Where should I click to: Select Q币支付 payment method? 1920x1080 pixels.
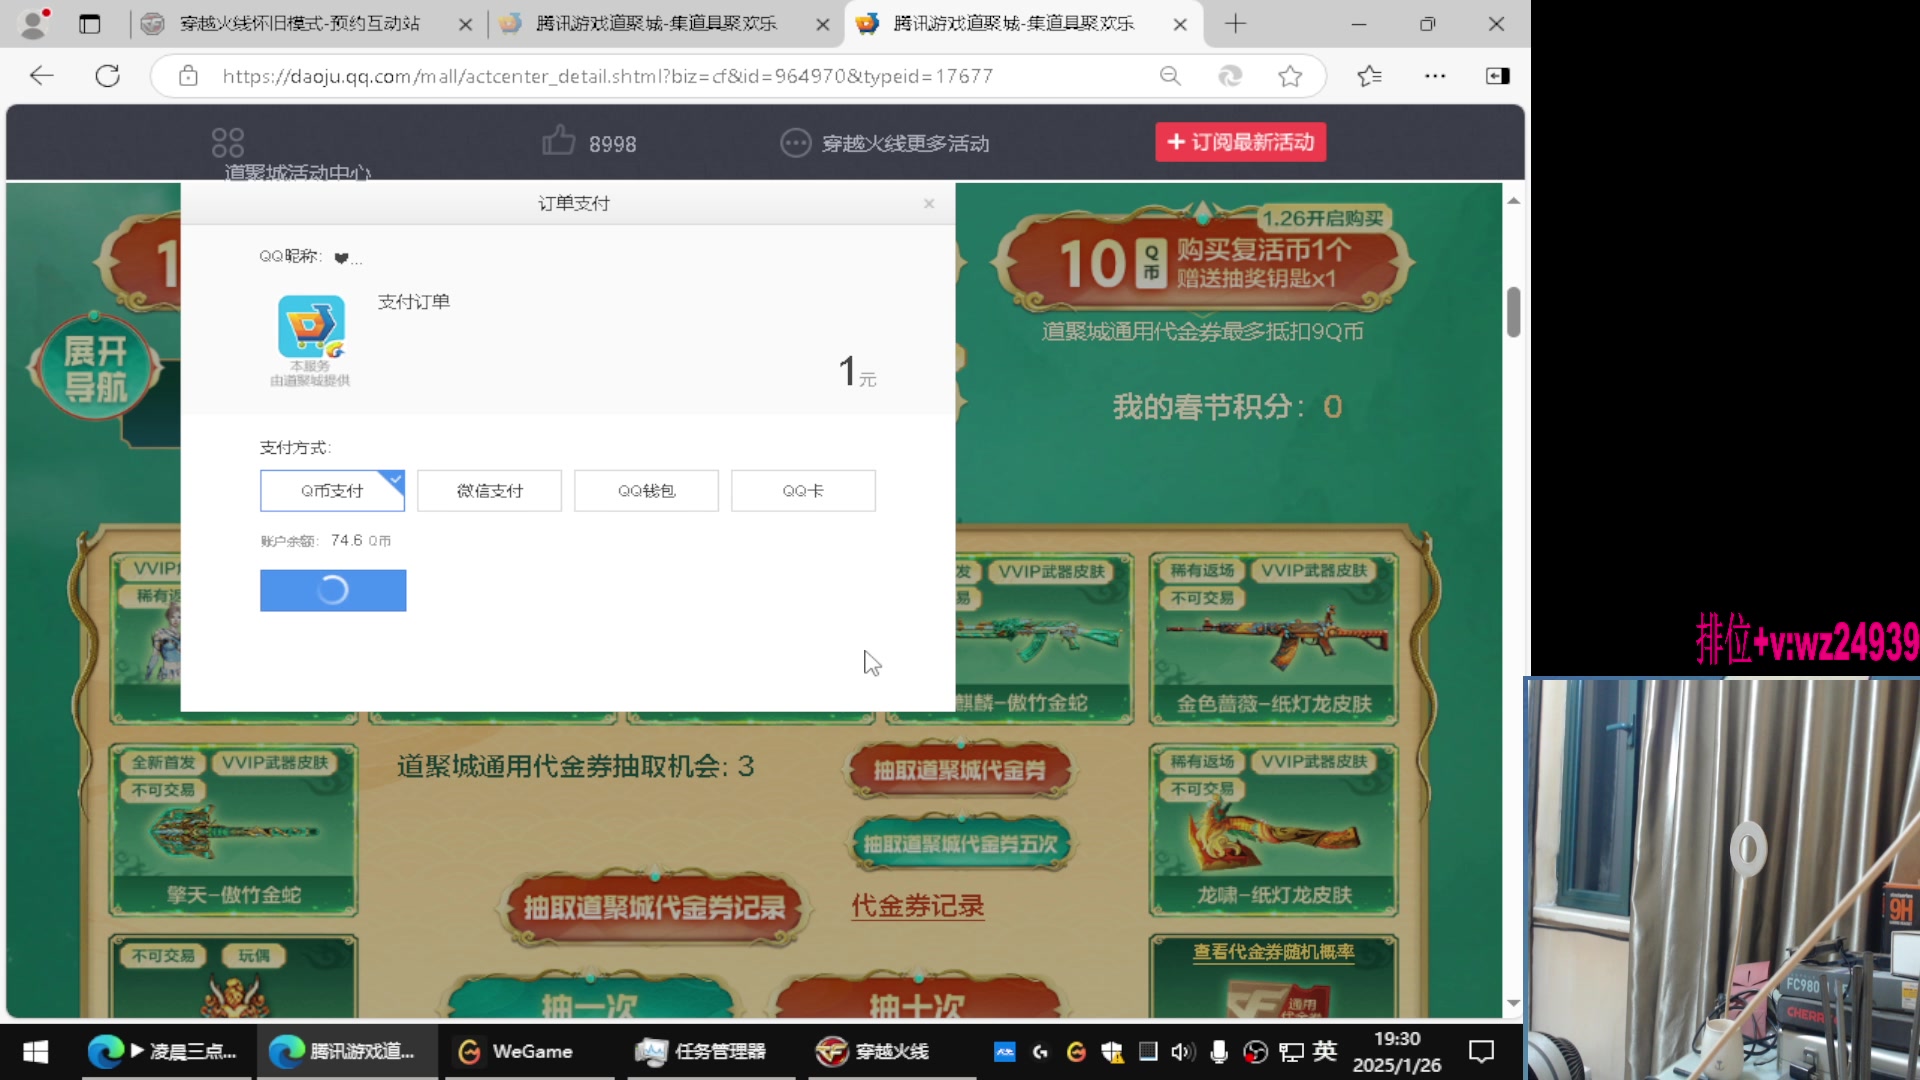(x=332, y=491)
